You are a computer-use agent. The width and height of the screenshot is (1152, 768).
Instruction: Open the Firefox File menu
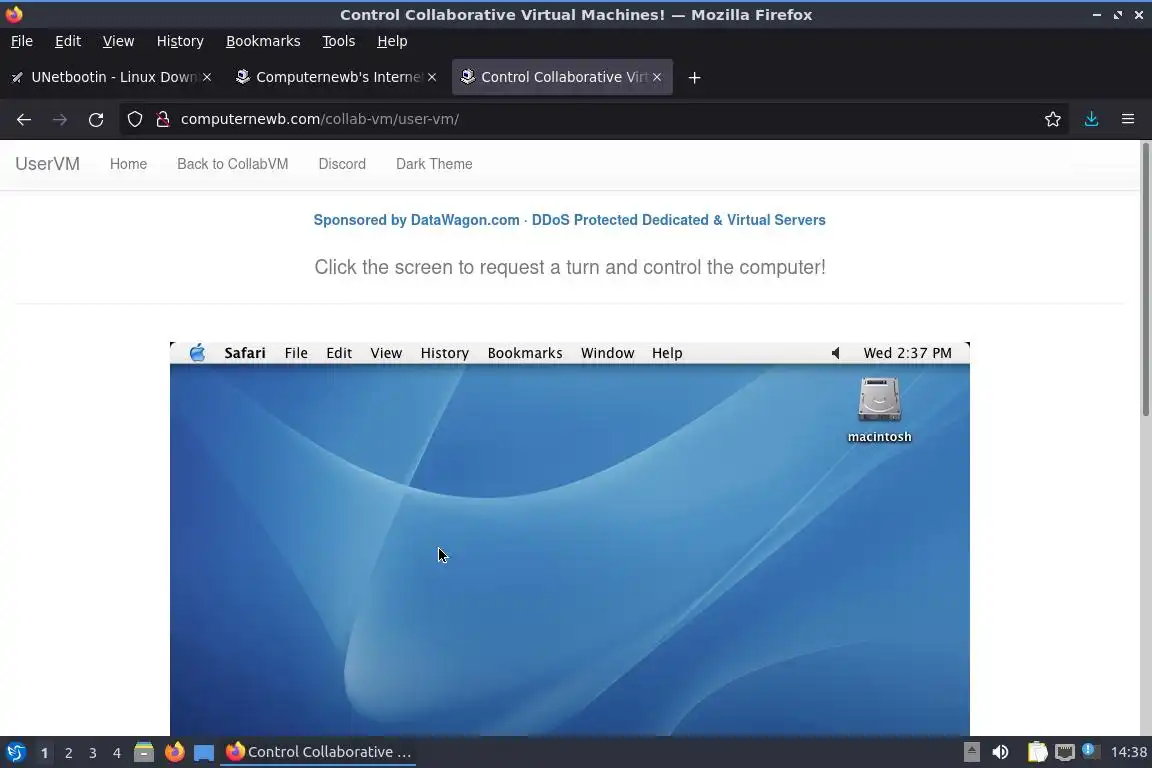tap(22, 41)
